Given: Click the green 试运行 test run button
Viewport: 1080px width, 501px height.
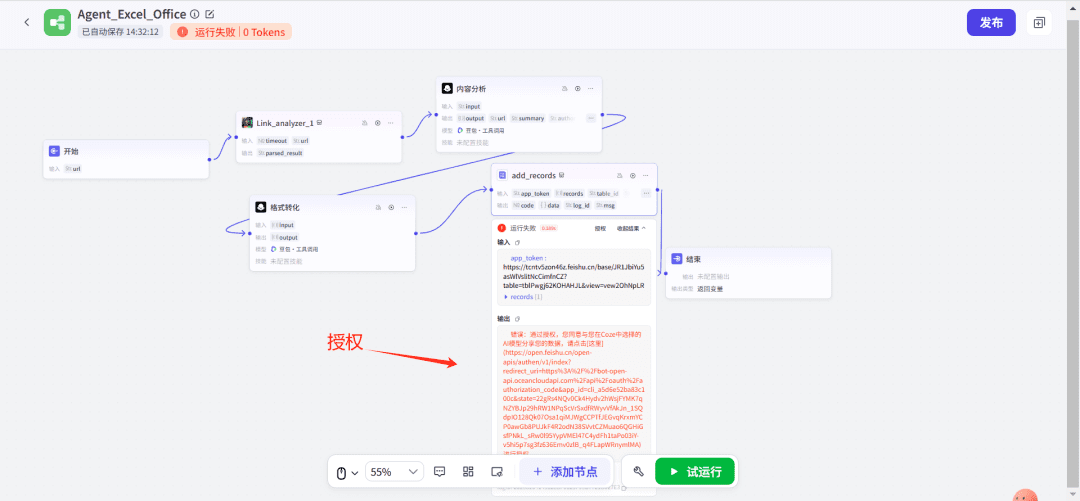Looking at the screenshot, I should pyautogui.click(x=695, y=471).
